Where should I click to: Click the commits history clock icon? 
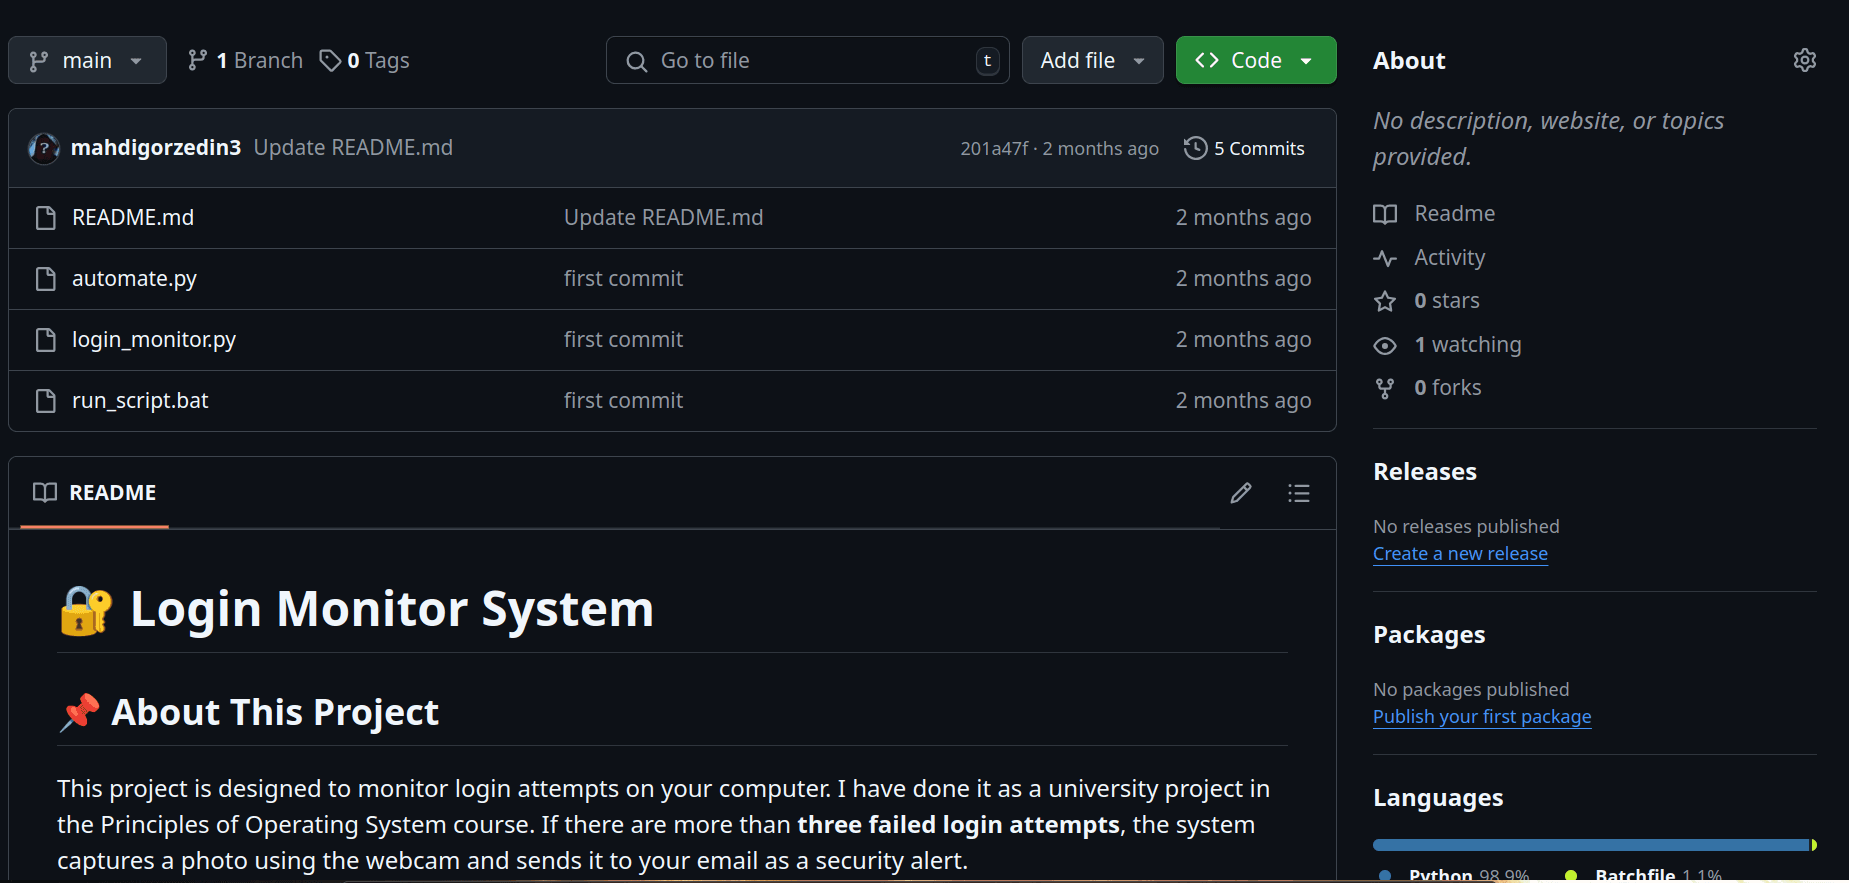[x=1195, y=148]
